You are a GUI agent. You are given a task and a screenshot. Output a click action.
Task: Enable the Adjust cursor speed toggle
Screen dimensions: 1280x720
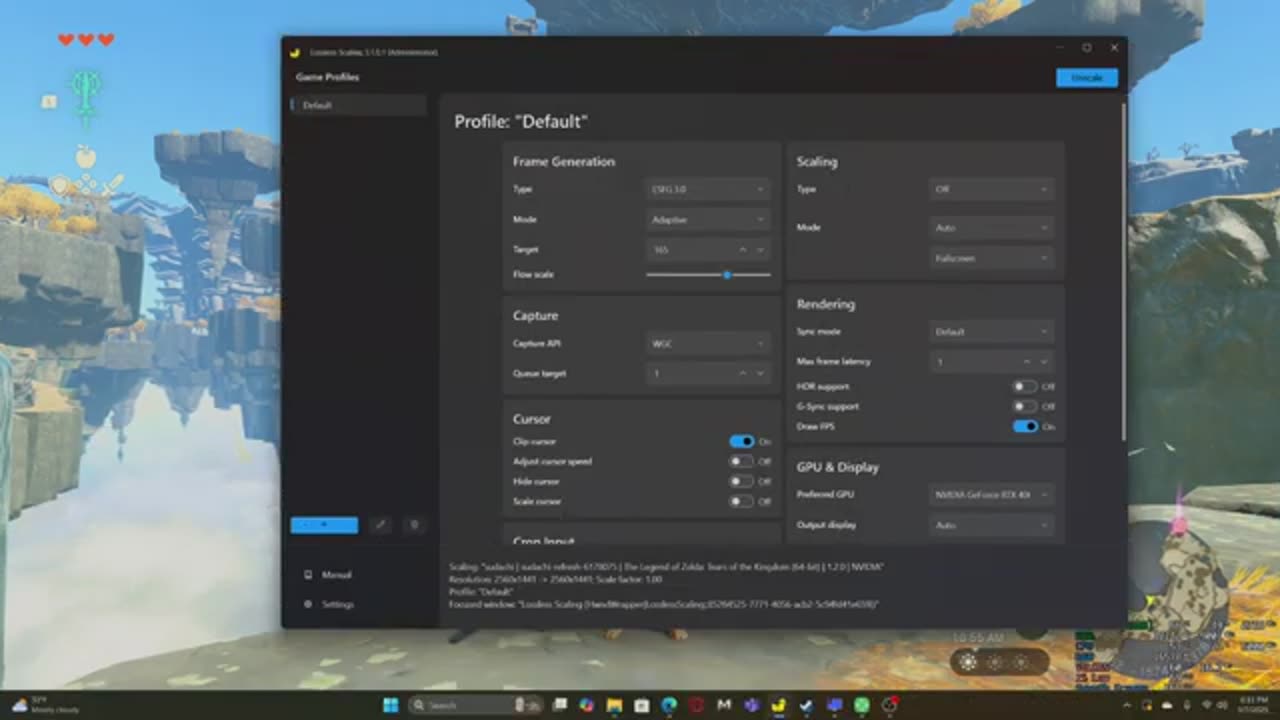pyautogui.click(x=741, y=461)
